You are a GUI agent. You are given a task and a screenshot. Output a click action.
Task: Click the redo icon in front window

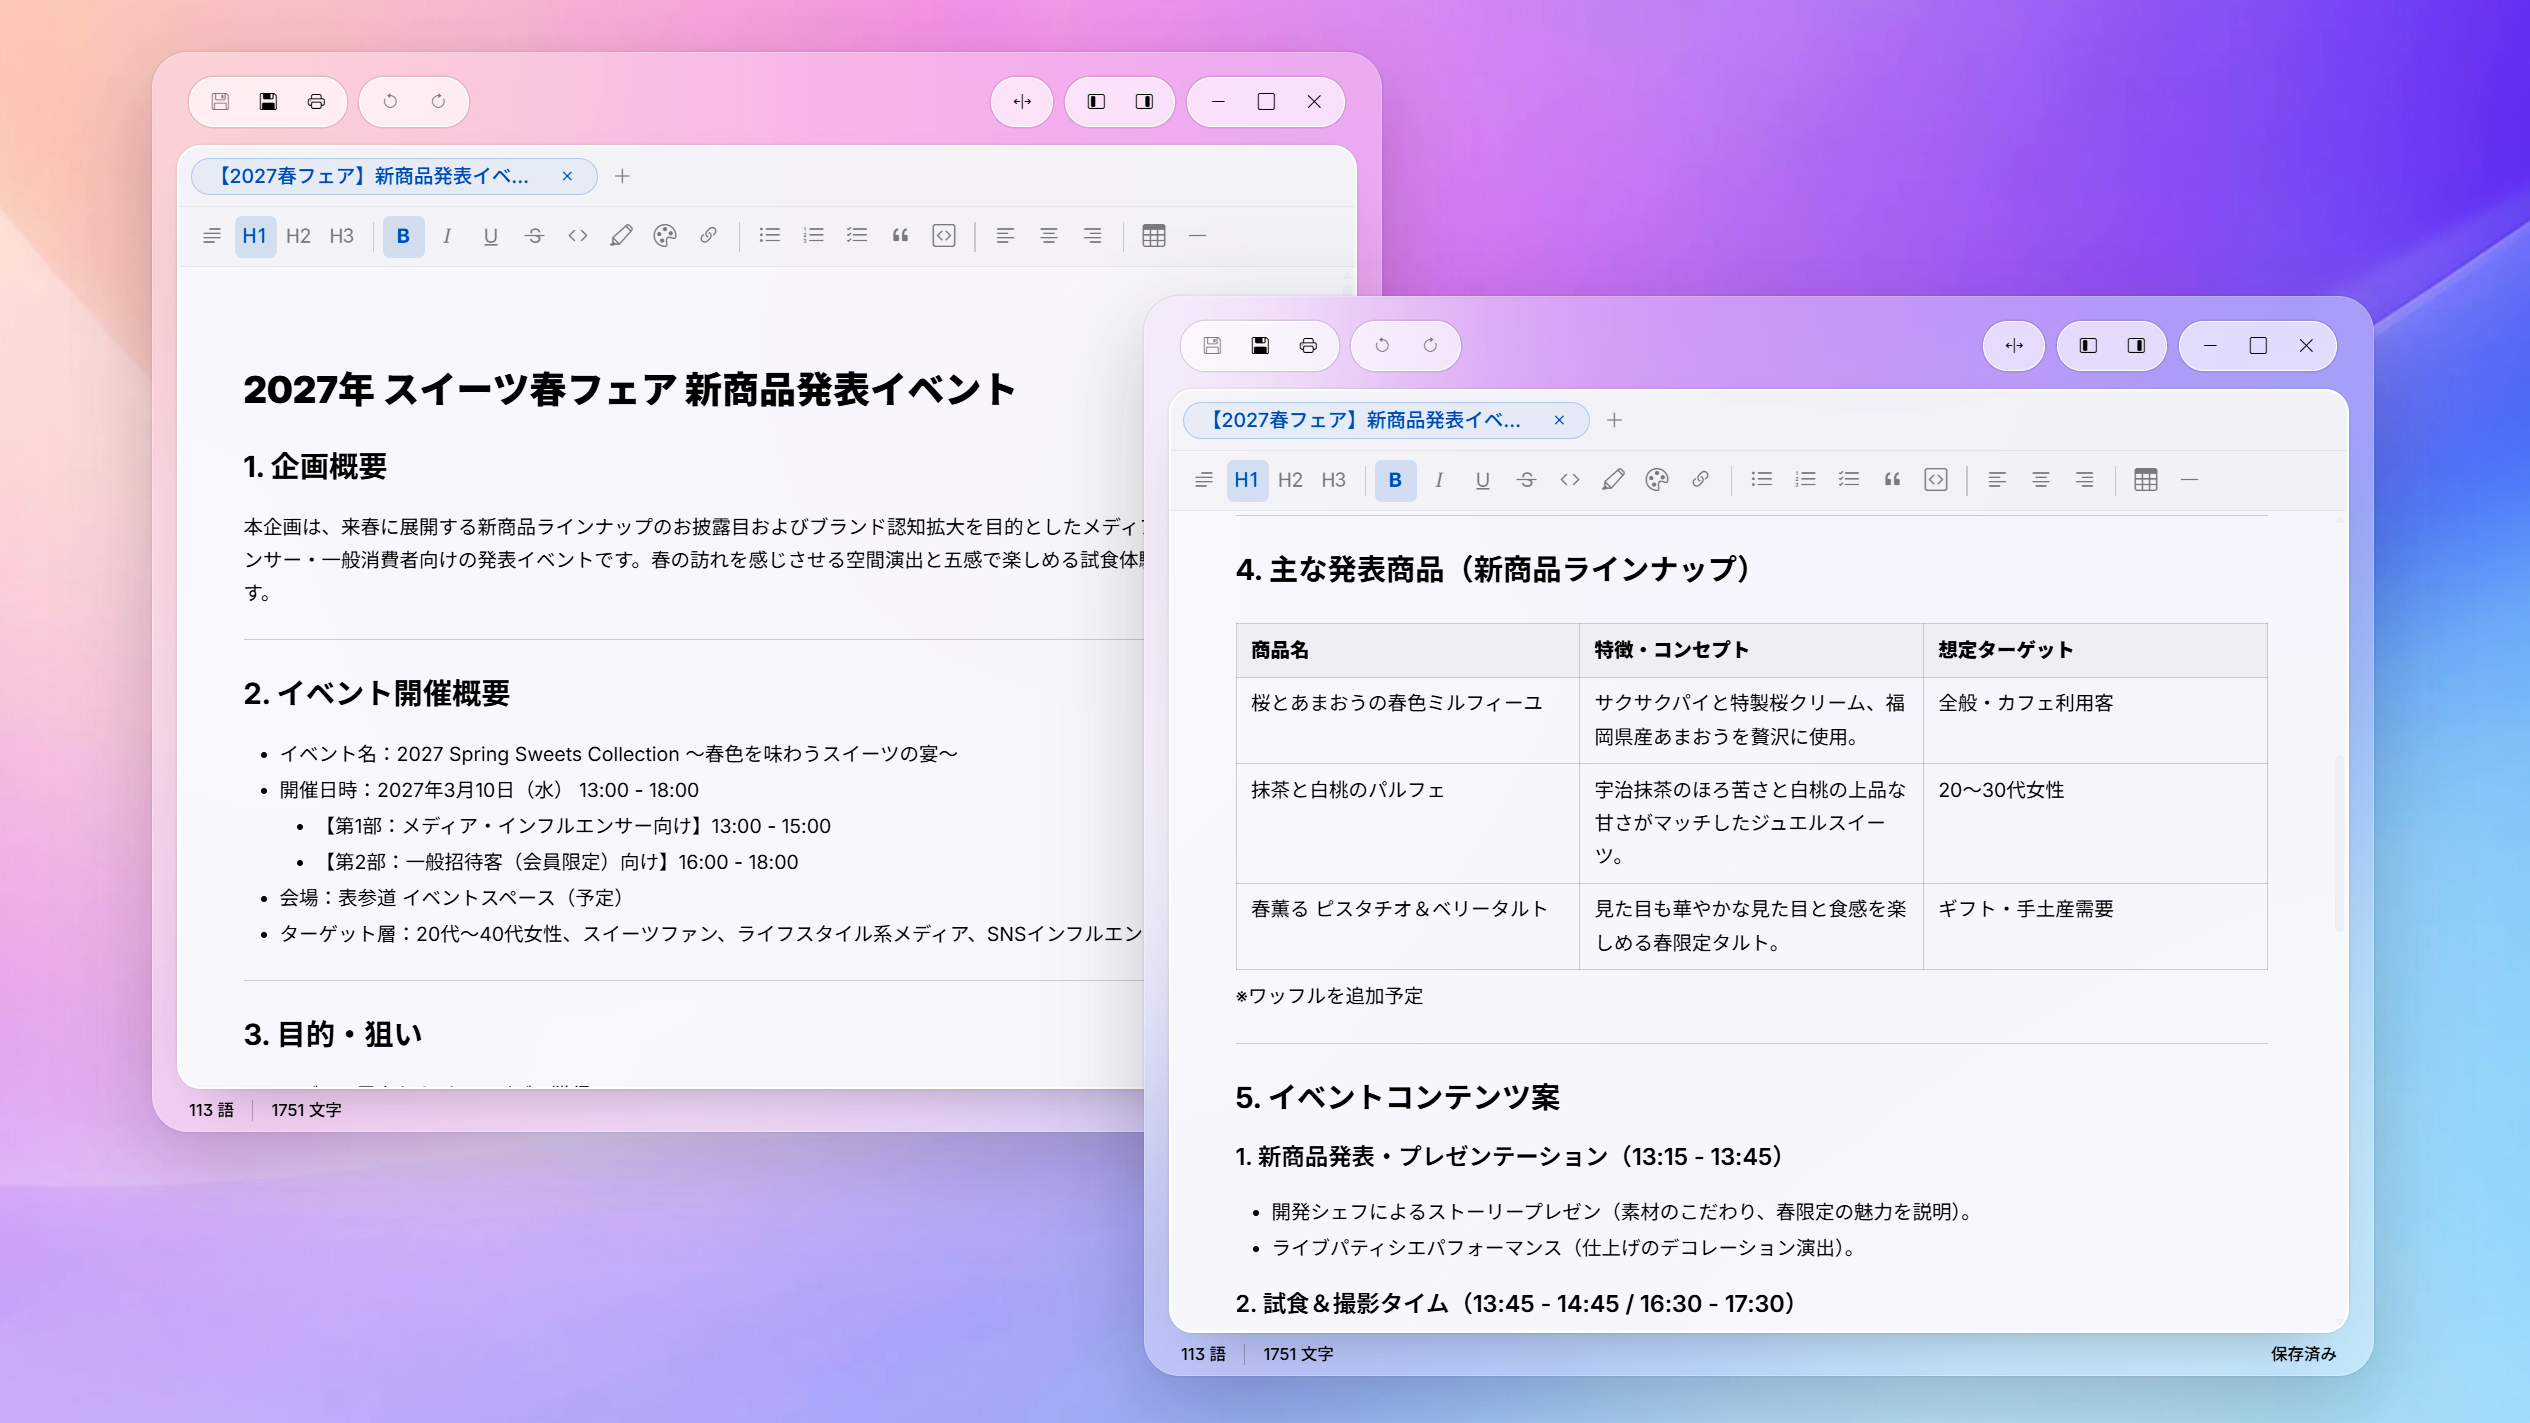point(1430,345)
